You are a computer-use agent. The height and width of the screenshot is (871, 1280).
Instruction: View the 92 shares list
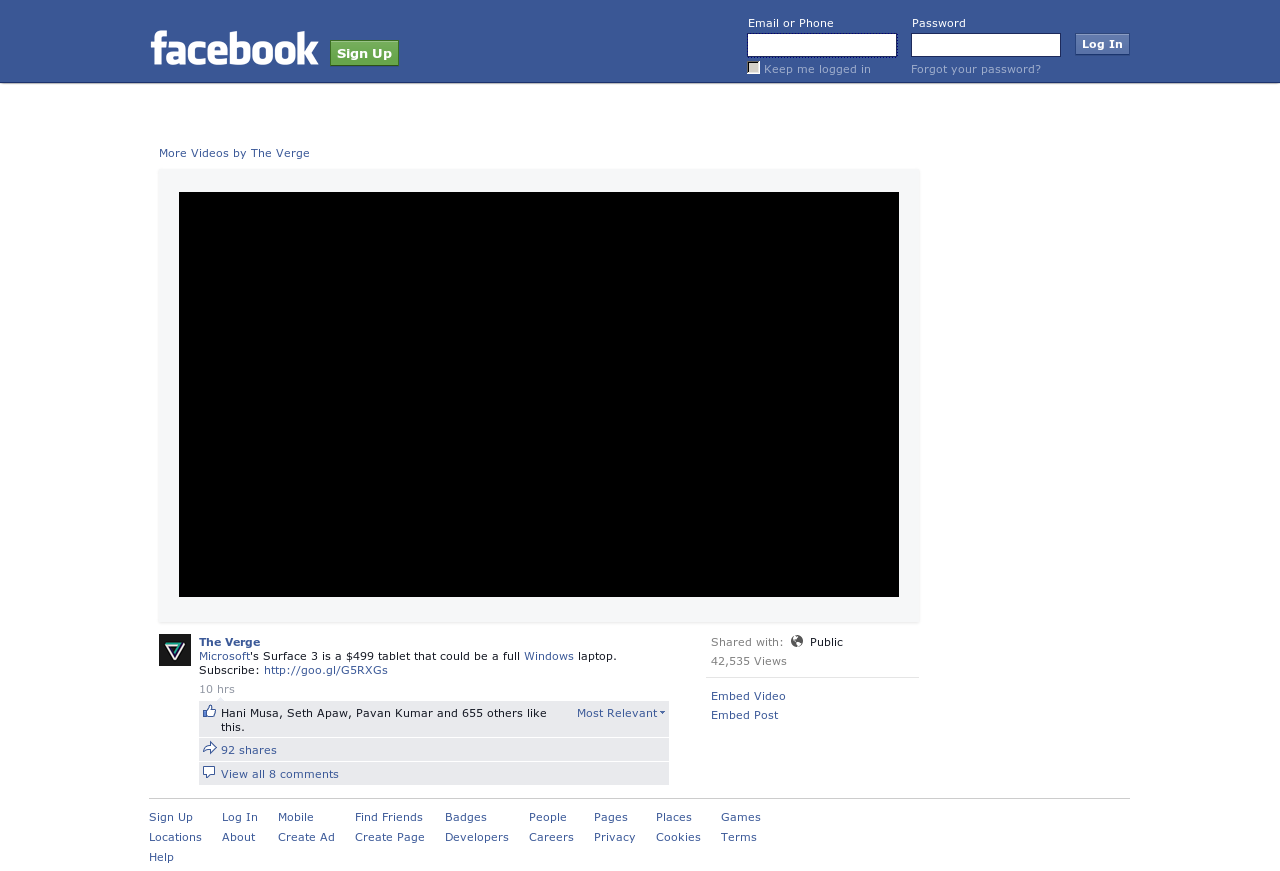[249, 750]
